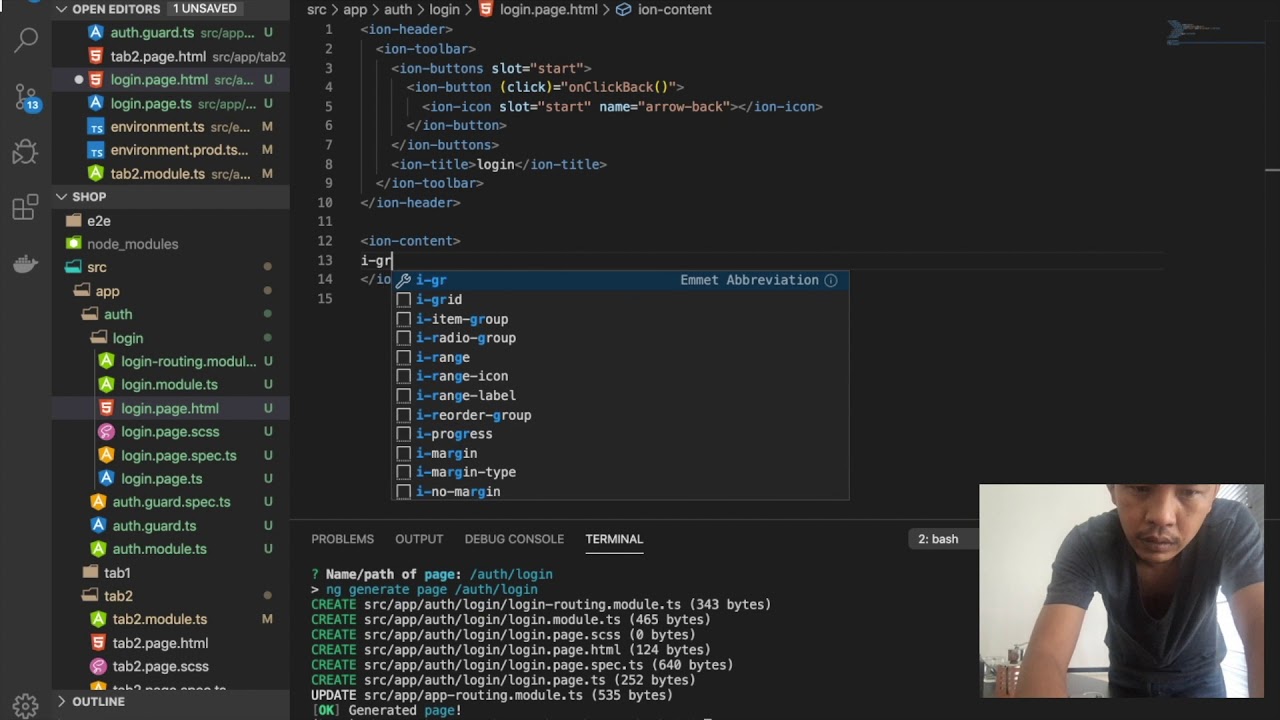Switch to the Problems tab
The width and height of the screenshot is (1280, 720).
pyautogui.click(x=342, y=539)
